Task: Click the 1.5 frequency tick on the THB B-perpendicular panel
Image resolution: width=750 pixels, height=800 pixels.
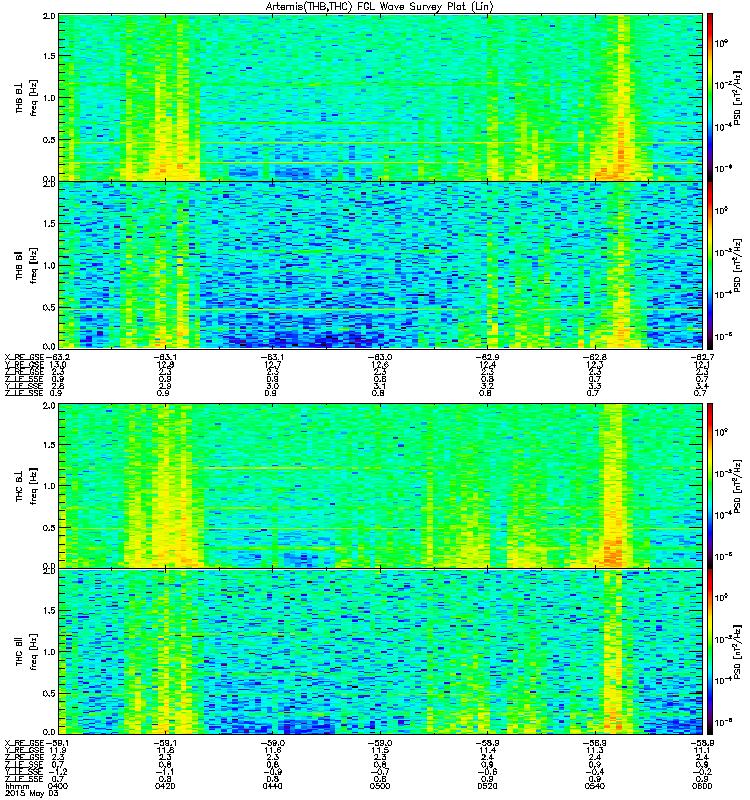Action: pyautogui.click(x=49, y=56)
